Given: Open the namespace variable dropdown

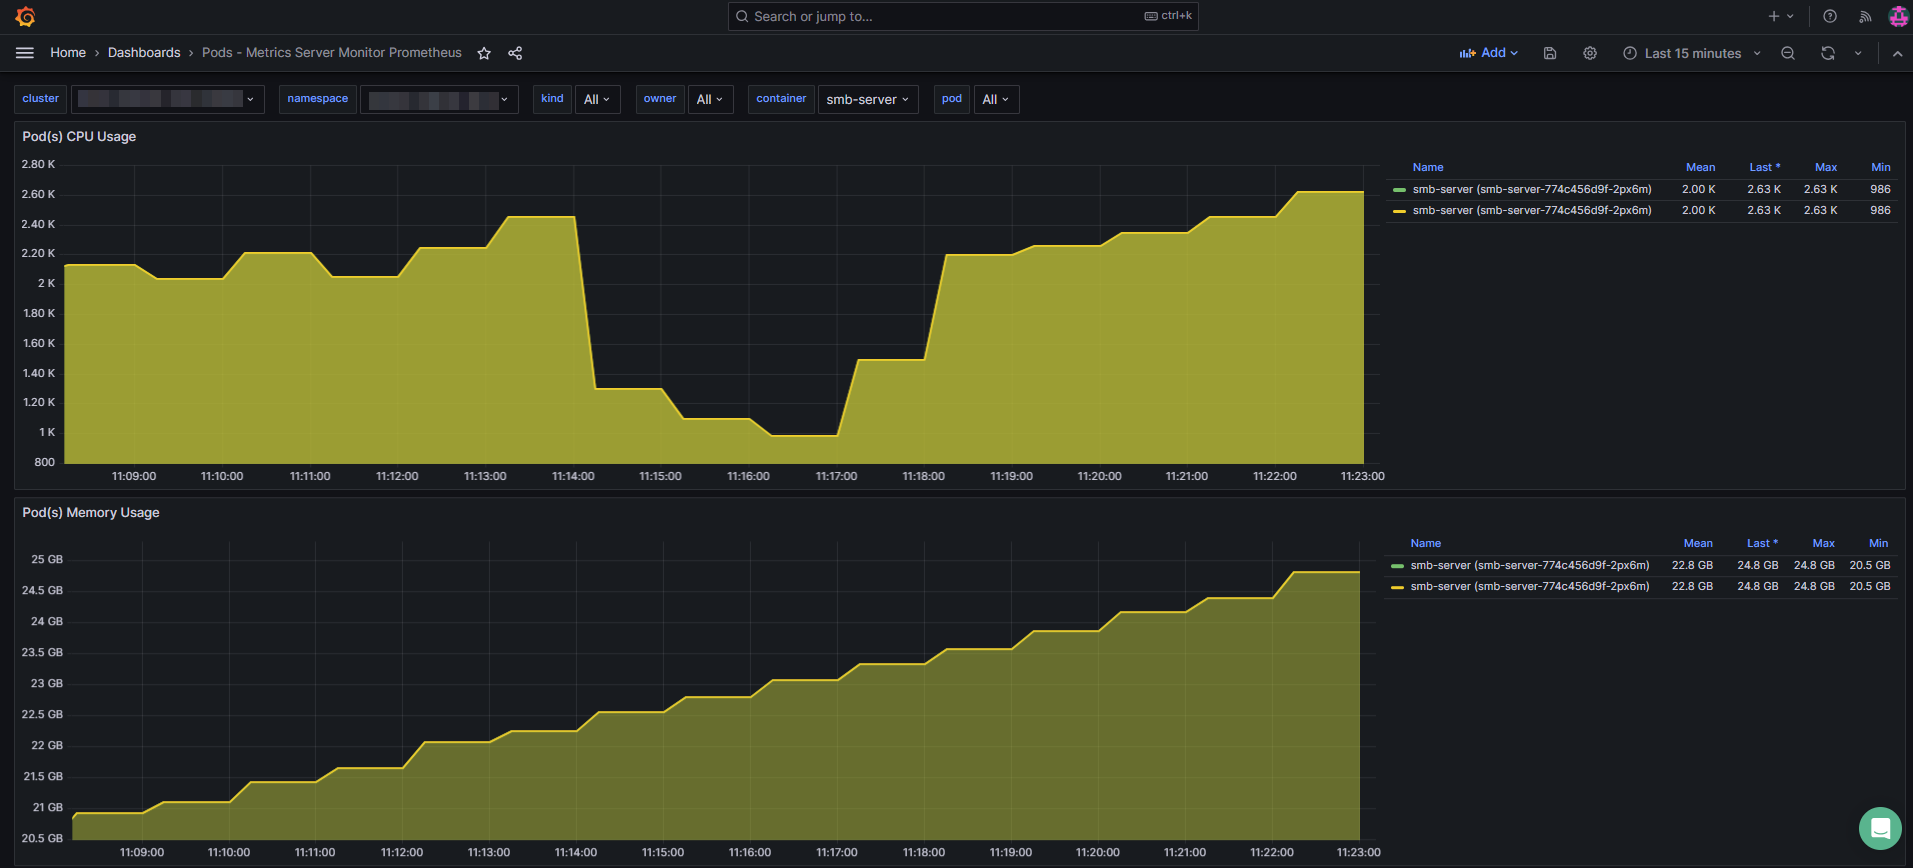Looking at the screenshot, I should pos(439,99).
